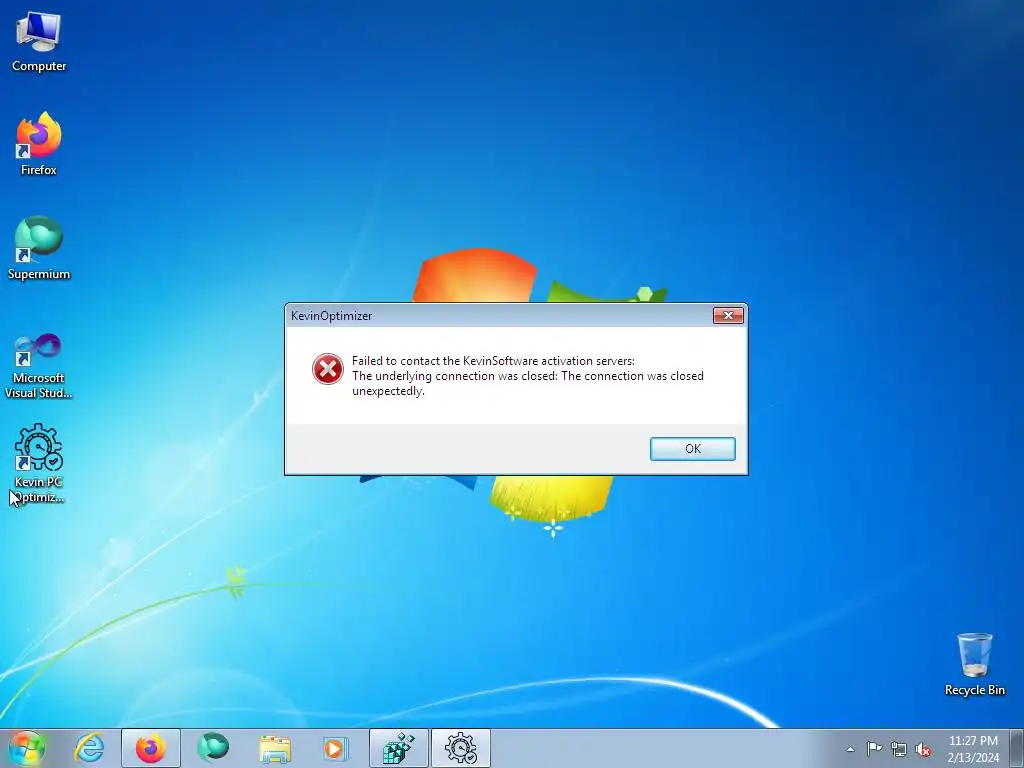Viewport: 1024px width, 768px height.
Task: Open the Windows Start menu
Action: (27, 748)
